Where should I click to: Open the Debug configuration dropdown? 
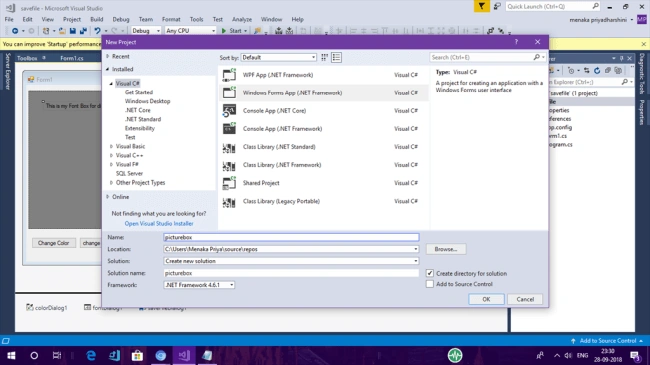pyautogui.click(x=146, y=31)
